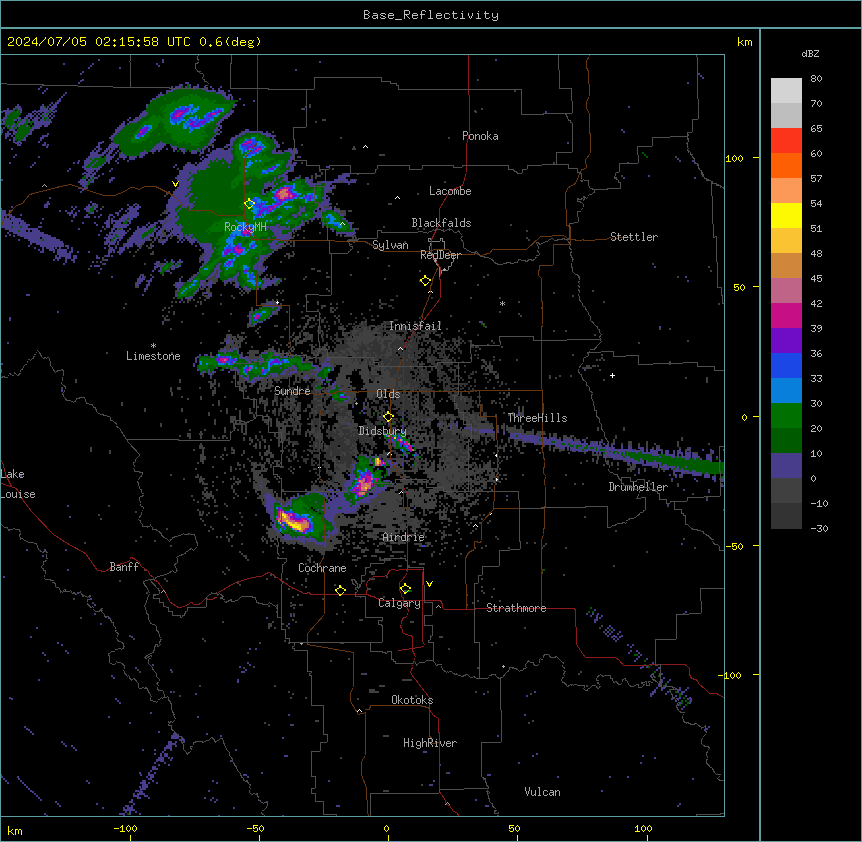
Task: Select the yellow diamond marker below Cochrane
Action: tap(340, 590)
